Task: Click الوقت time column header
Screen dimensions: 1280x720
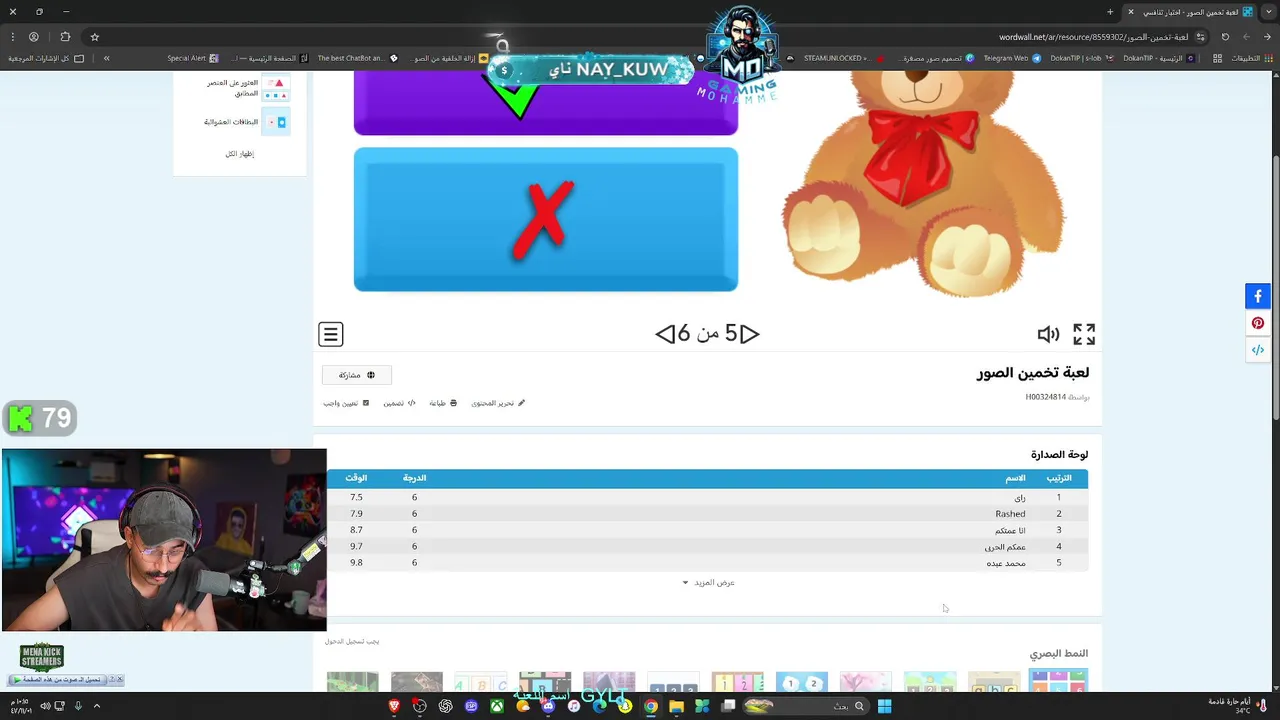Action: [356, 478]
